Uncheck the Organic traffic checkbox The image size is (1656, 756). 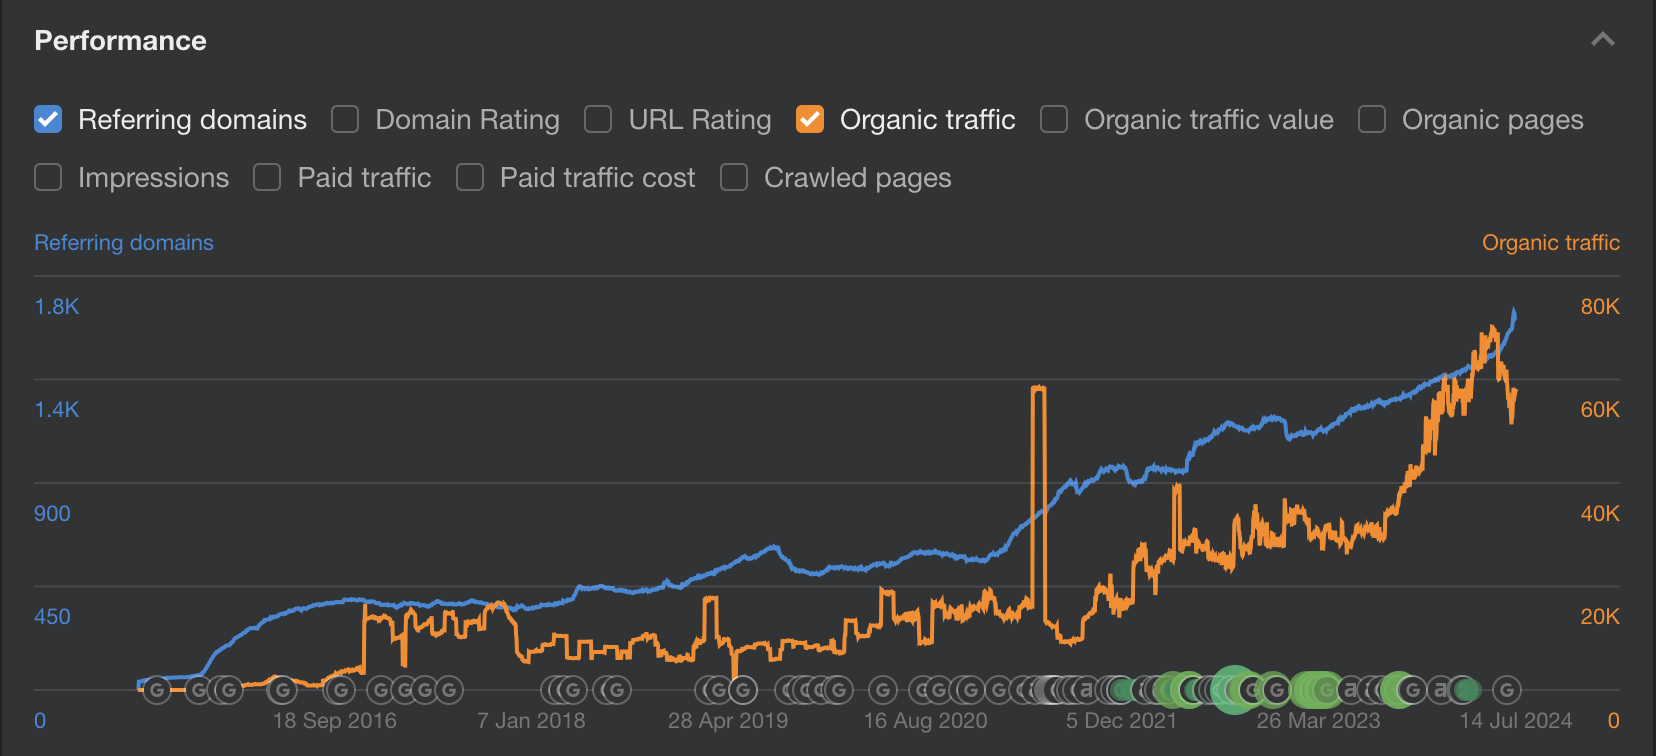pyautogui.click(x=810, y=120)
